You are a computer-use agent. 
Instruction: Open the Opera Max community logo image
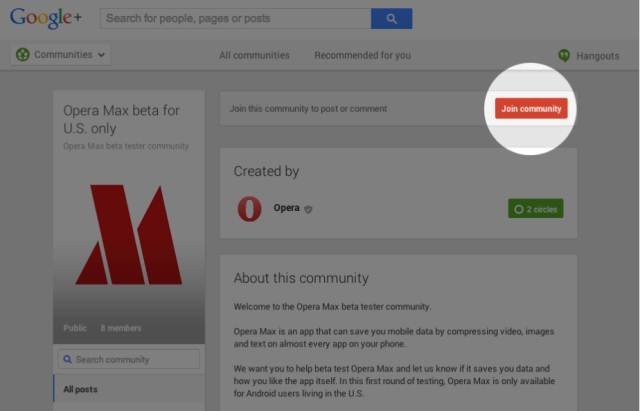129,234
